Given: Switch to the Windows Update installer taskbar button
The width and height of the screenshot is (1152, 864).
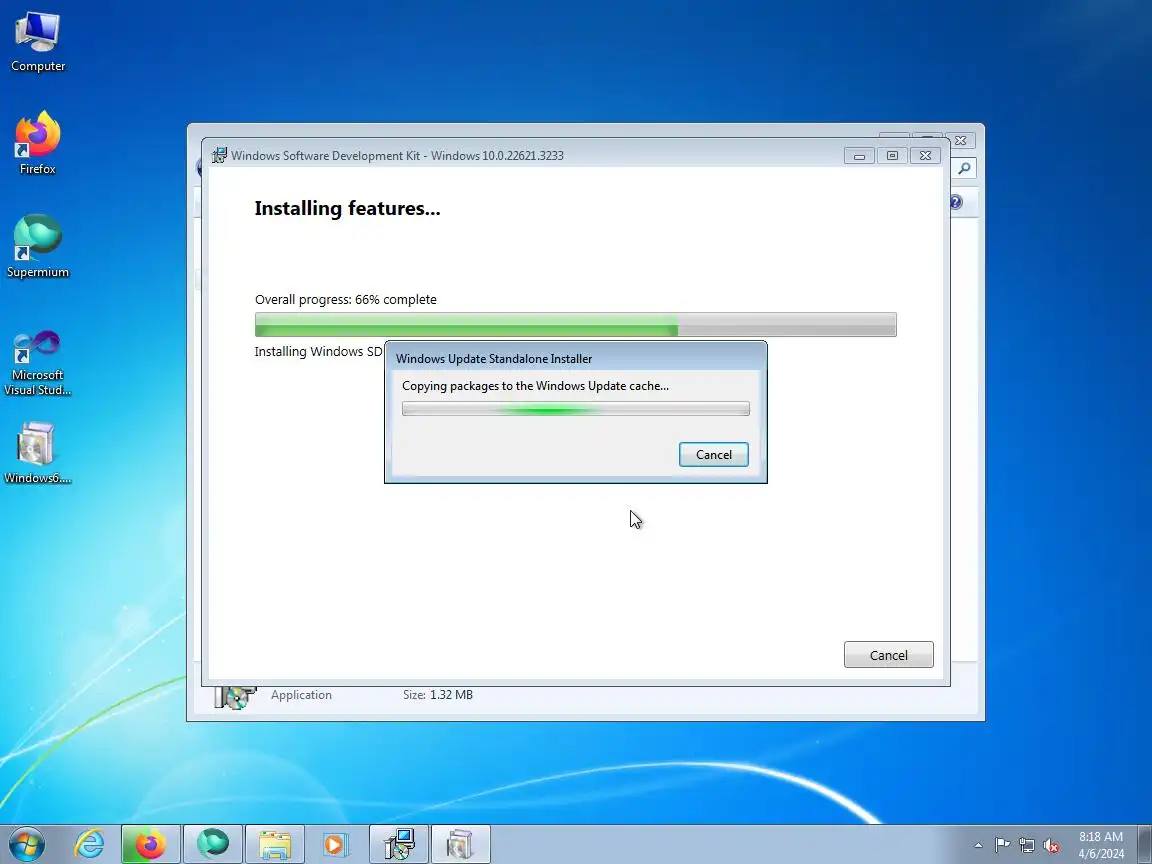Looking at the screenshot, I should [461, 844].
